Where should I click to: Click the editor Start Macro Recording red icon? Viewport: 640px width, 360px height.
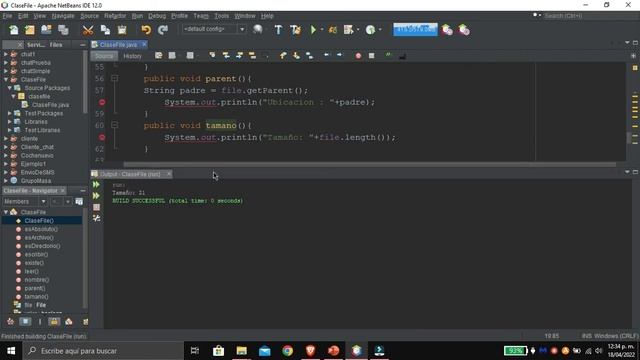point(358,56)
